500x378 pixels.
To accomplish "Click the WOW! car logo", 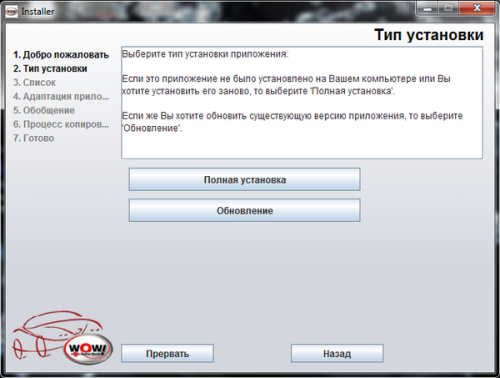I will click(x=63, y=337).
